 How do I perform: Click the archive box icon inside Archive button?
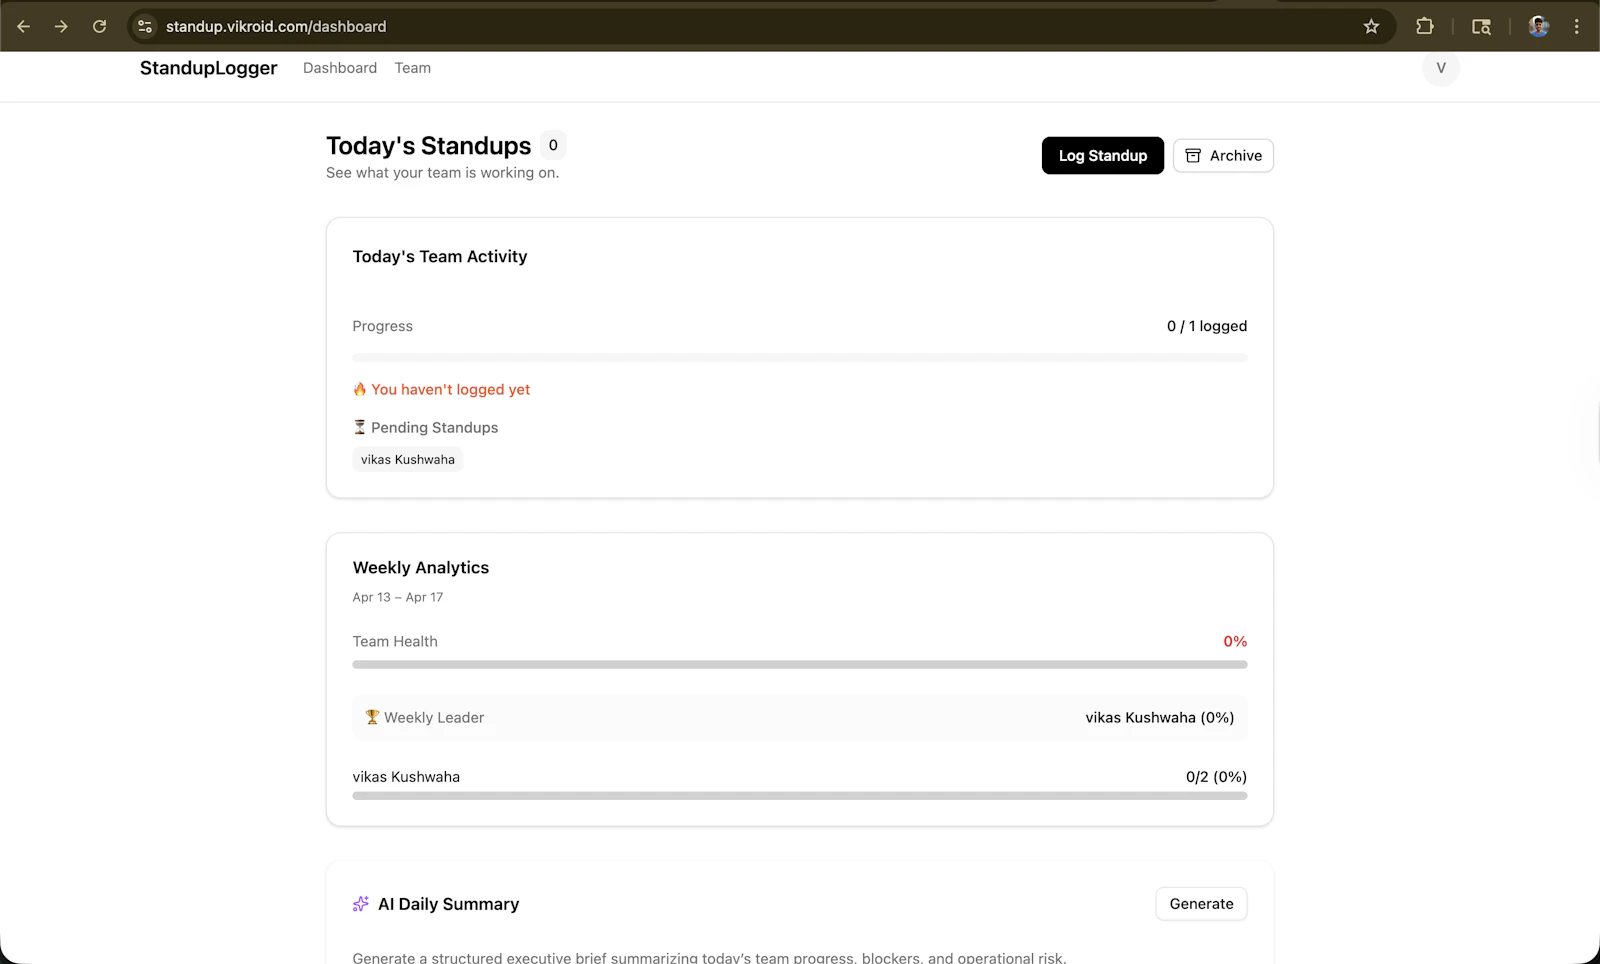point(1192,155)
